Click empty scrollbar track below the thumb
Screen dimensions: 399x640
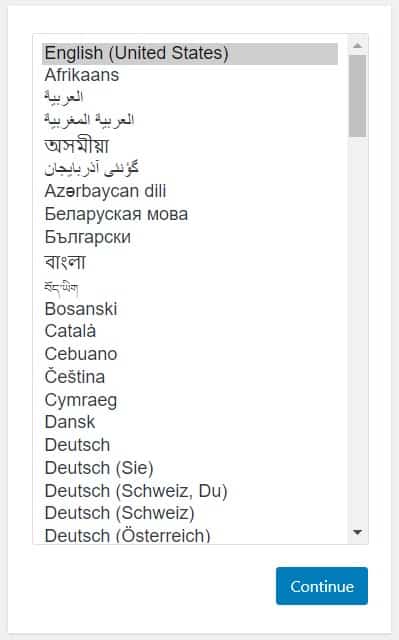pos(357,331)
